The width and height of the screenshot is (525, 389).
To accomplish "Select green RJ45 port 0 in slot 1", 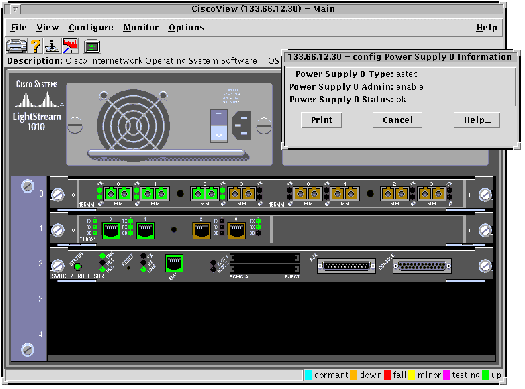I will [x=111, y=230].
